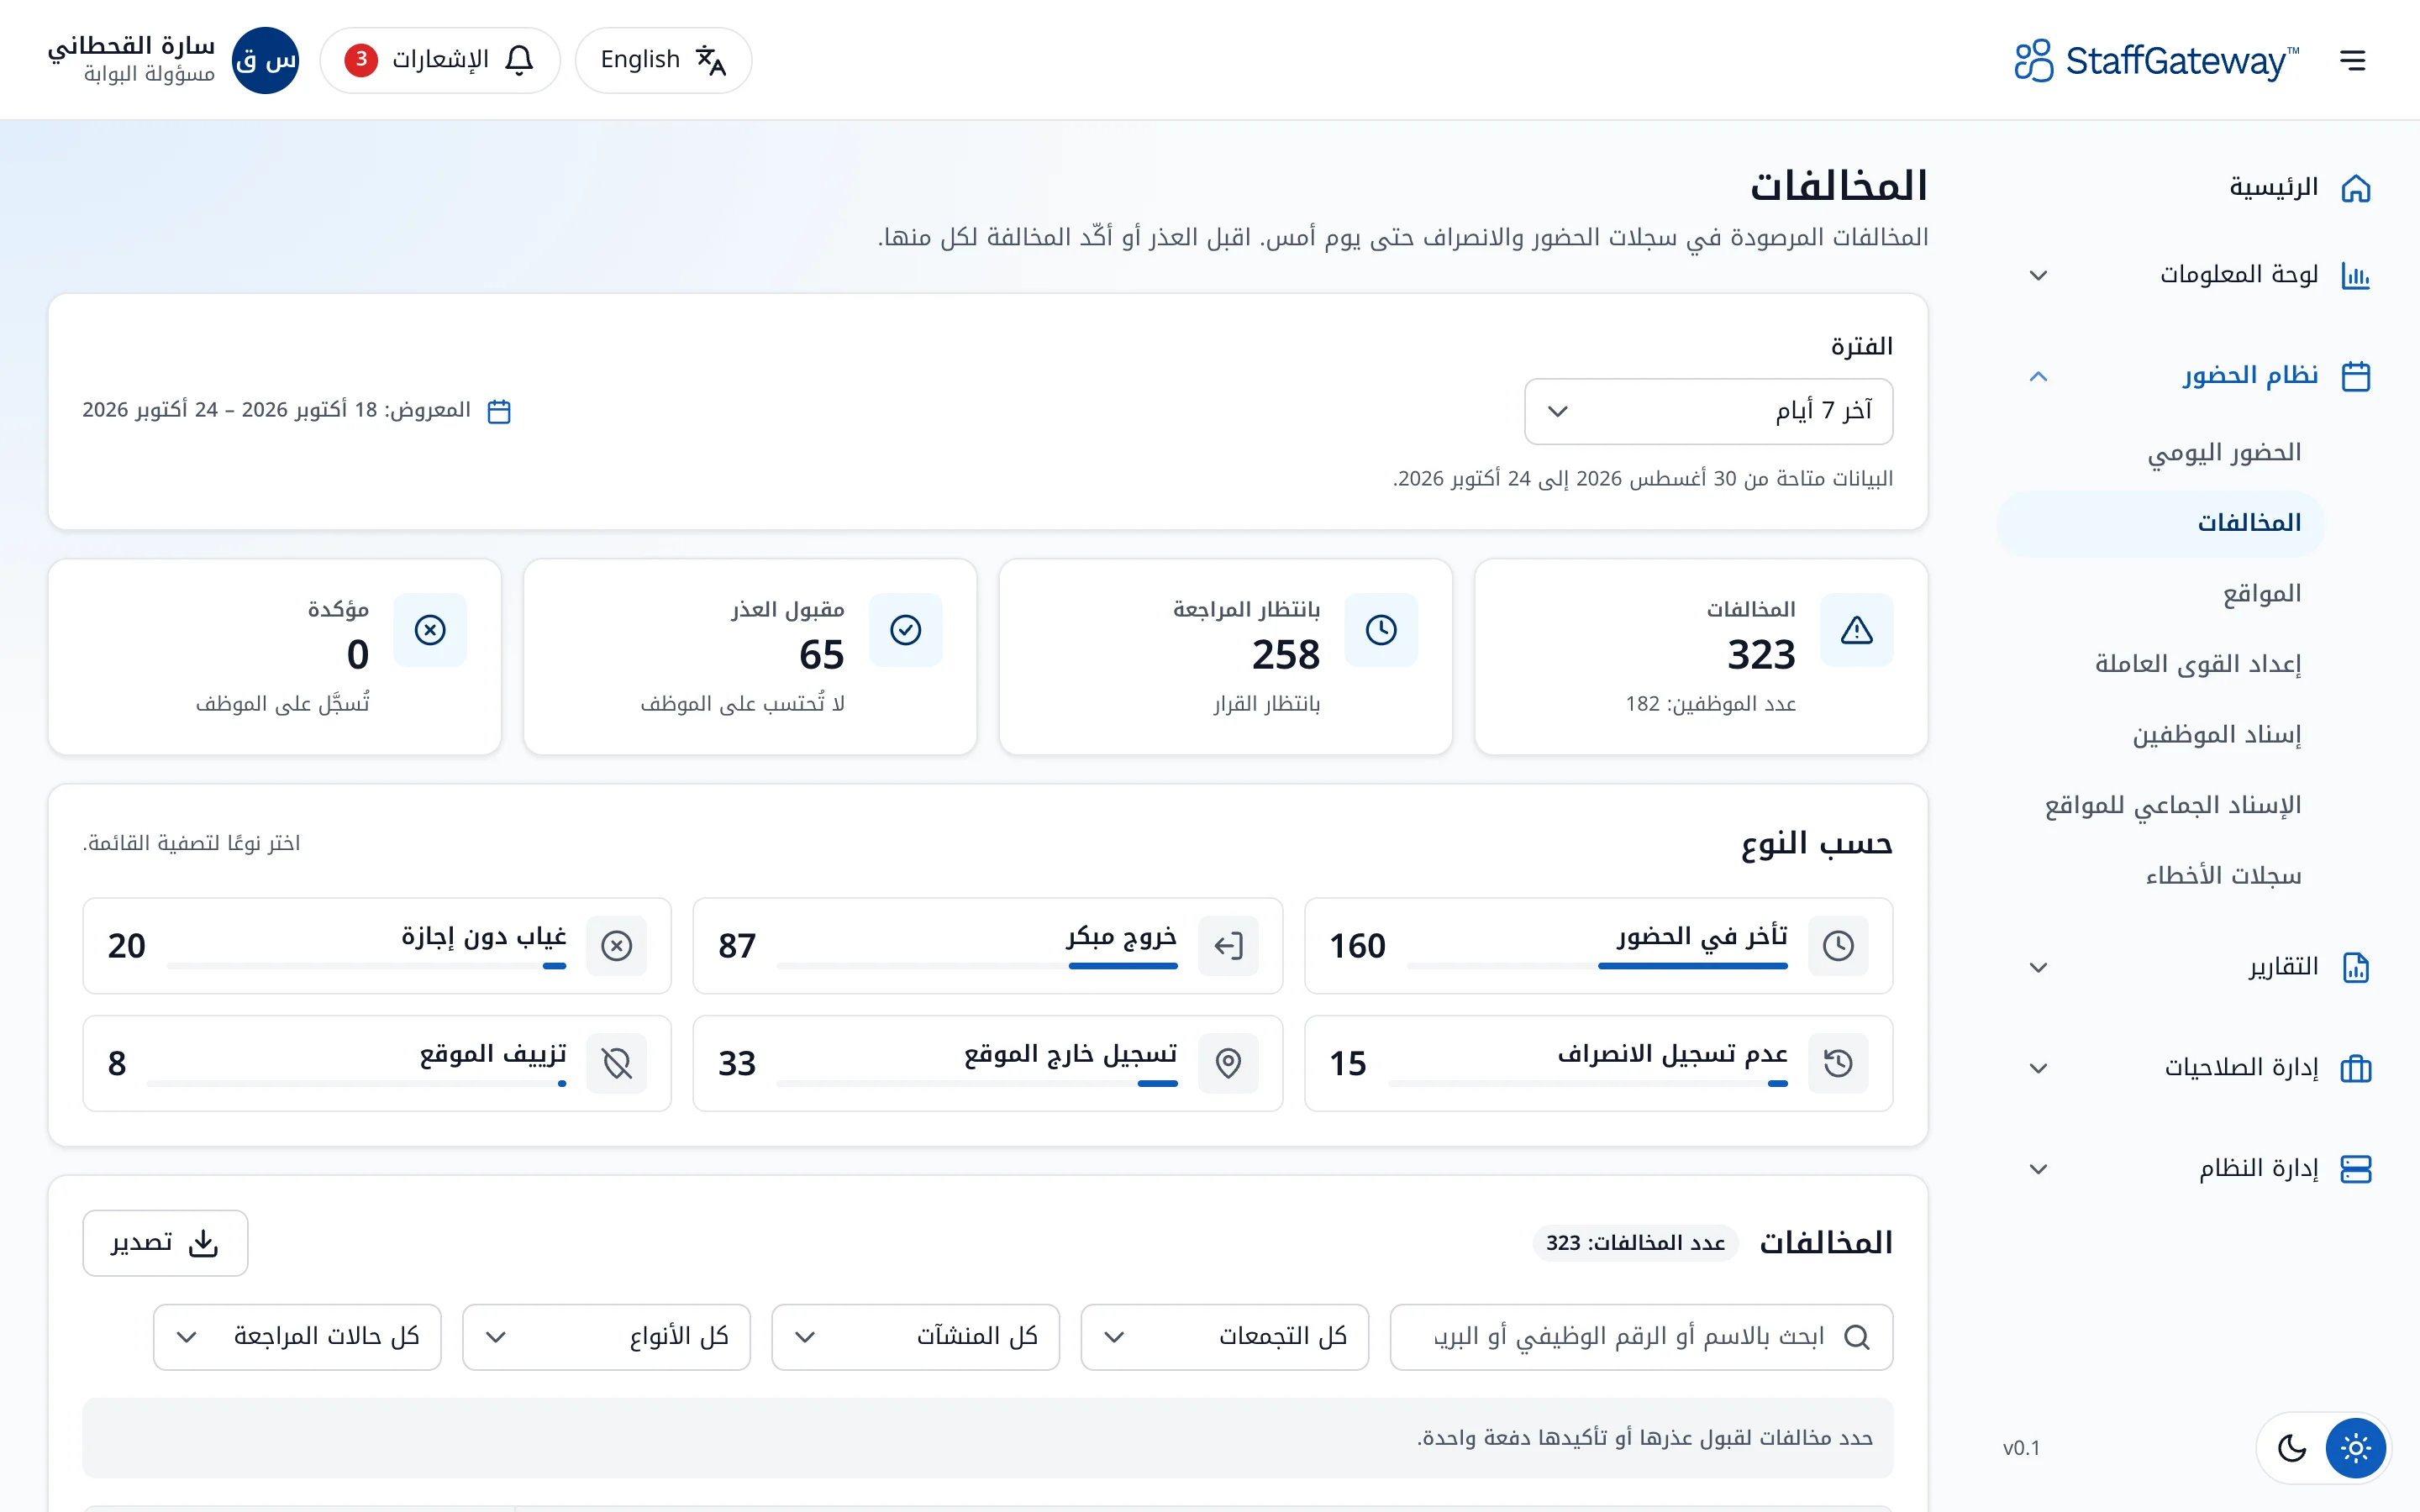
Task: Click the search by name input field
Action: (1641, 1337)
